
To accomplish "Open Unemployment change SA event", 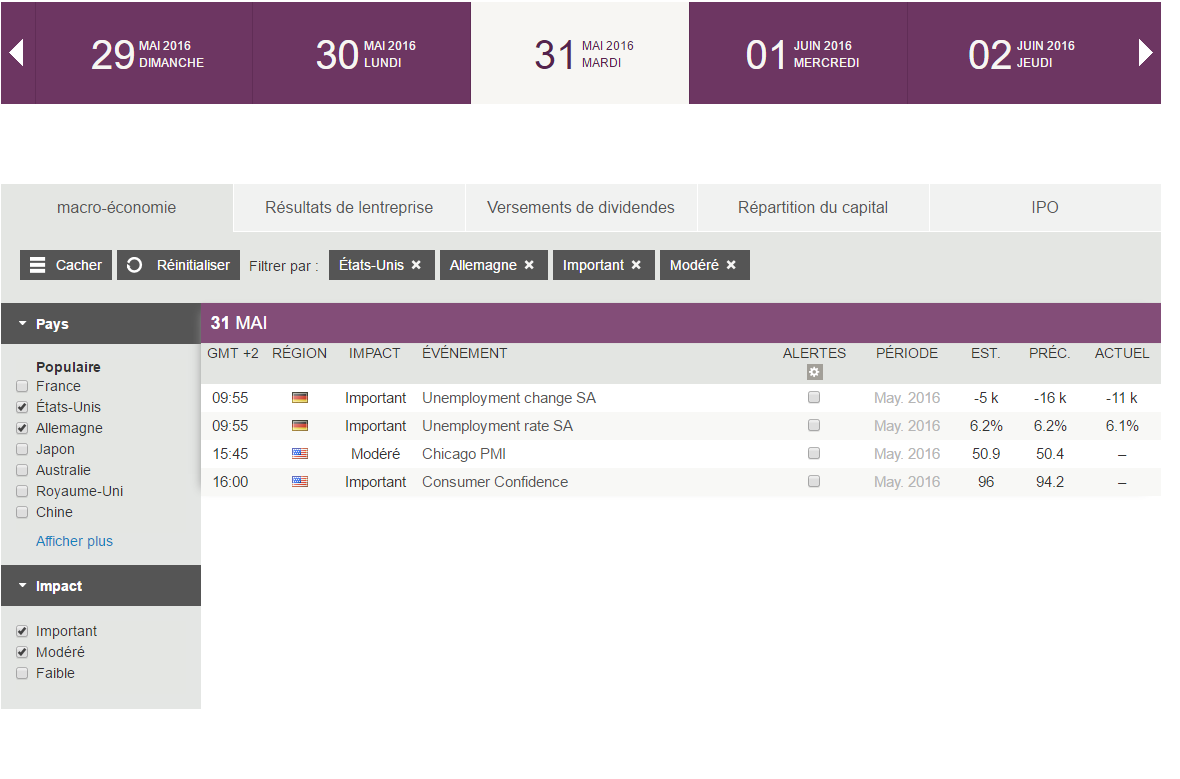I will pyautogui.click(x=509, y=398).
